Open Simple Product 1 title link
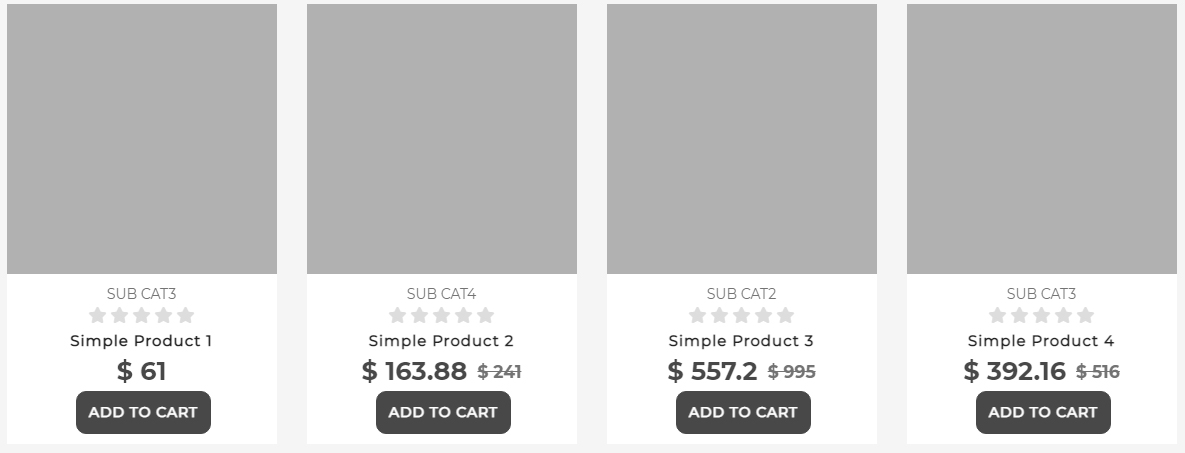 [141, 341]
